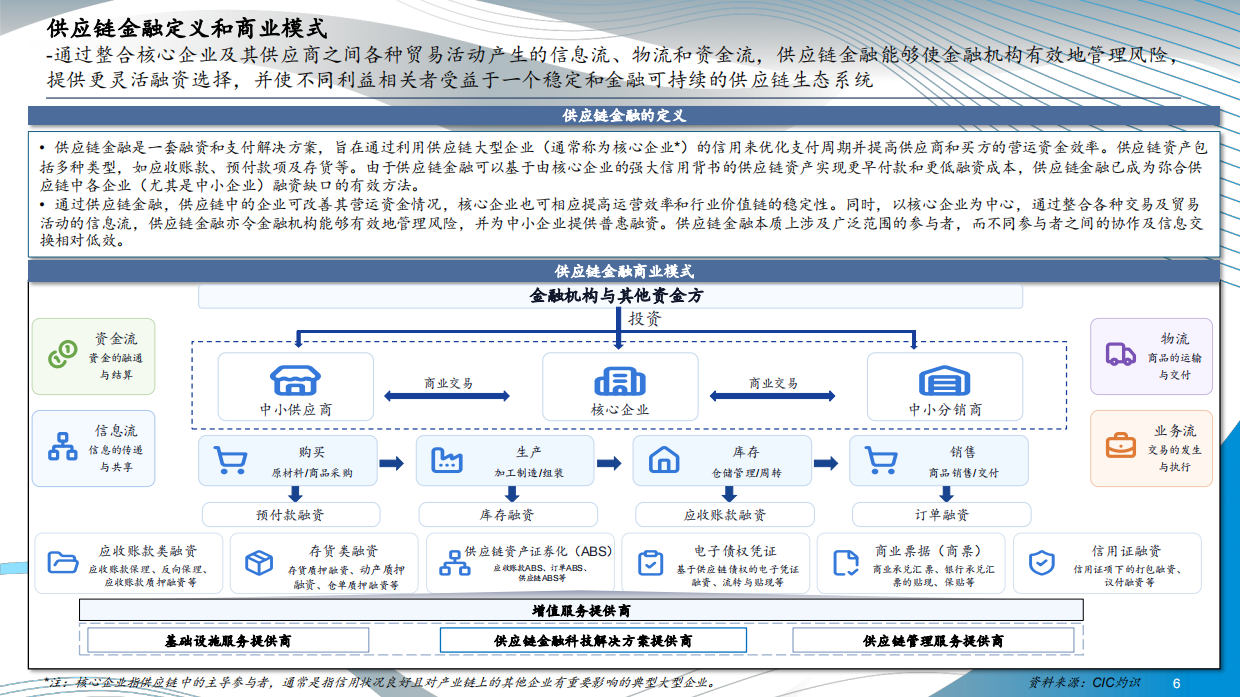Click the down arrow above 预付款融资
Image resolution: width=1240 pixels, height=697 pixels.
point(295,493)
